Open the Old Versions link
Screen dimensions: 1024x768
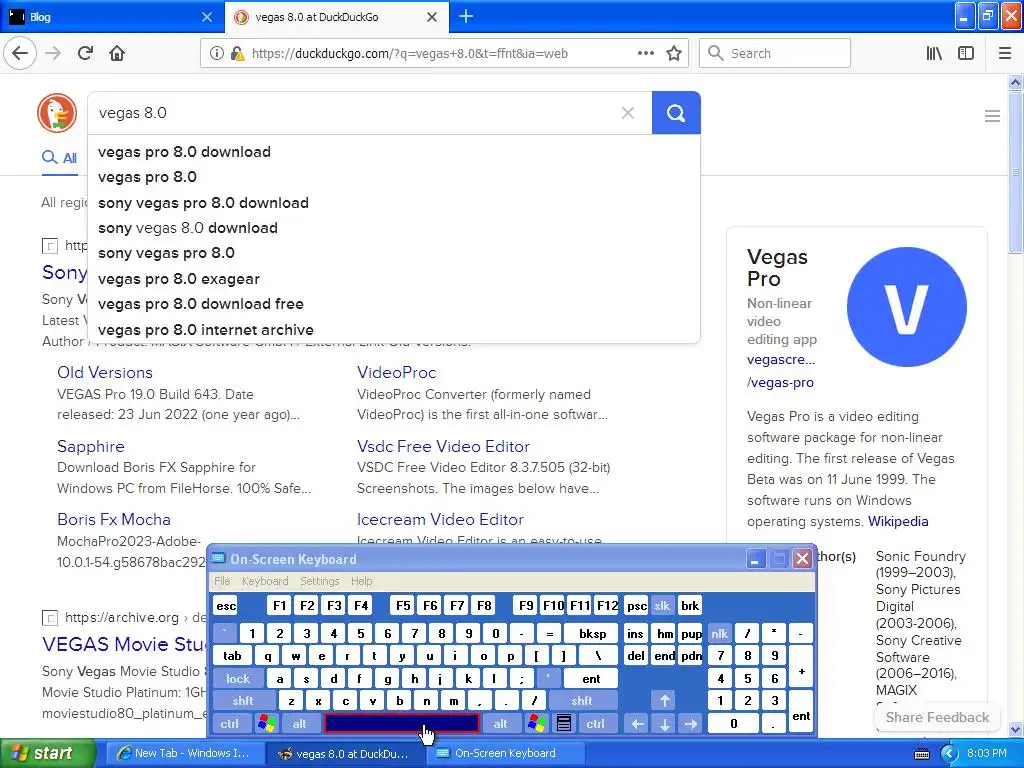coord(104,372)
